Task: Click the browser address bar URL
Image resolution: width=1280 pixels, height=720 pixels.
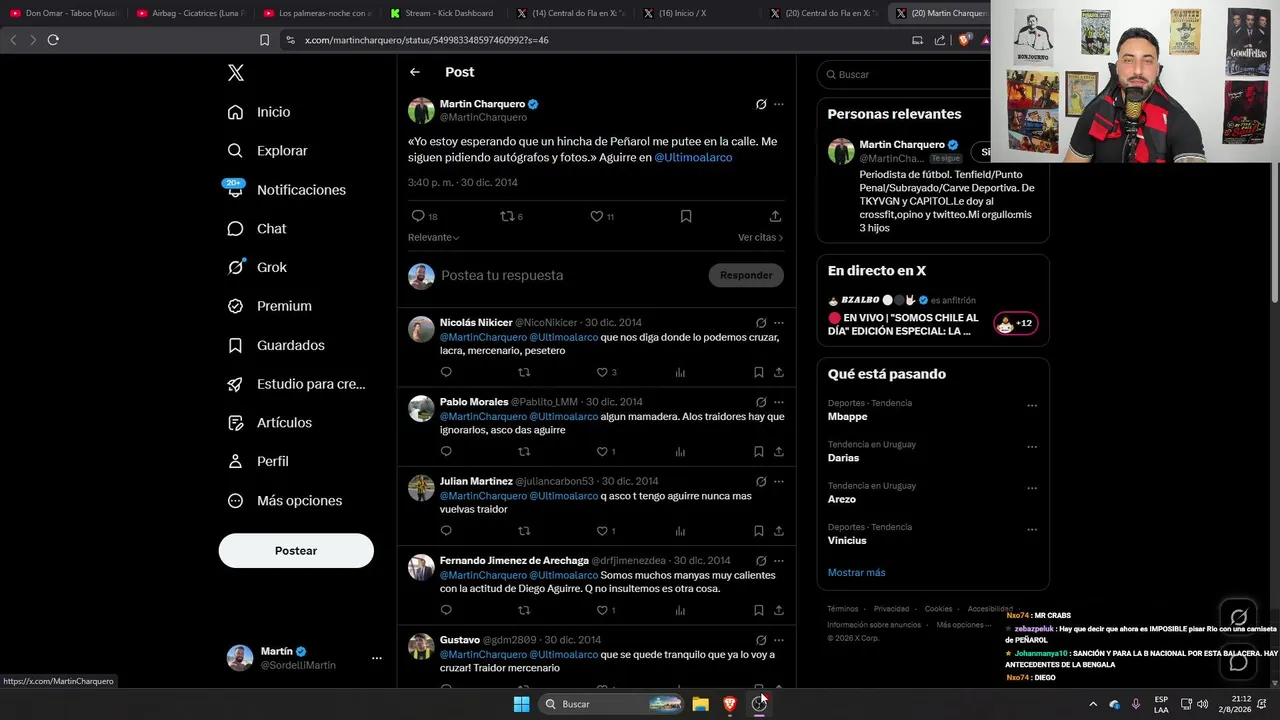Action: tap(427, 40)
